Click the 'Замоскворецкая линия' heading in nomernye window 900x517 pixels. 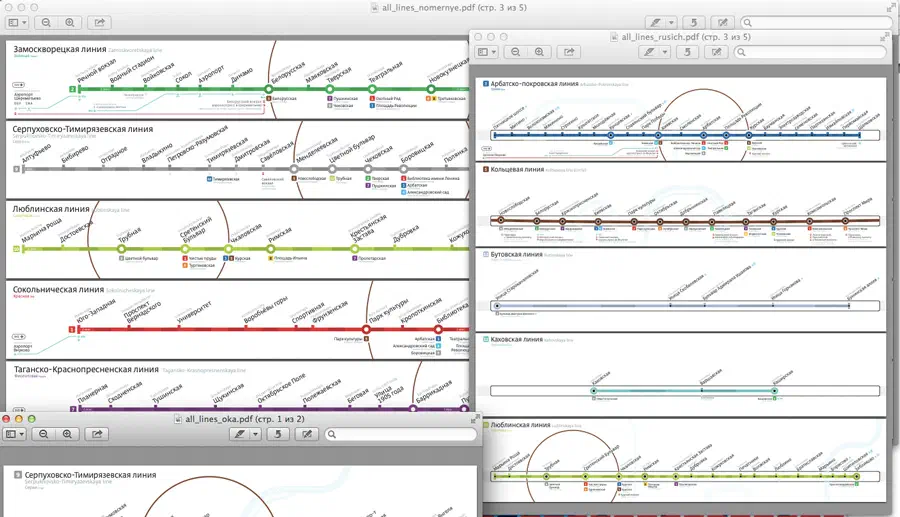[x=60, y=49]
